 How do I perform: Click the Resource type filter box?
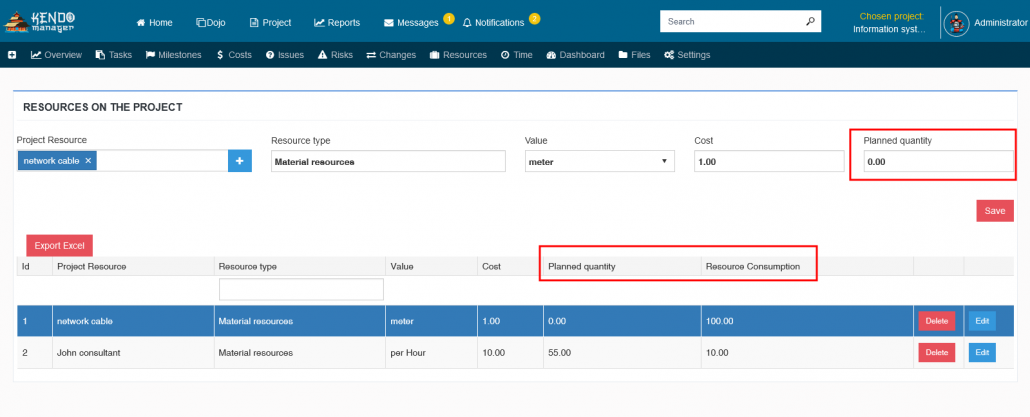[x=301, y=290]
